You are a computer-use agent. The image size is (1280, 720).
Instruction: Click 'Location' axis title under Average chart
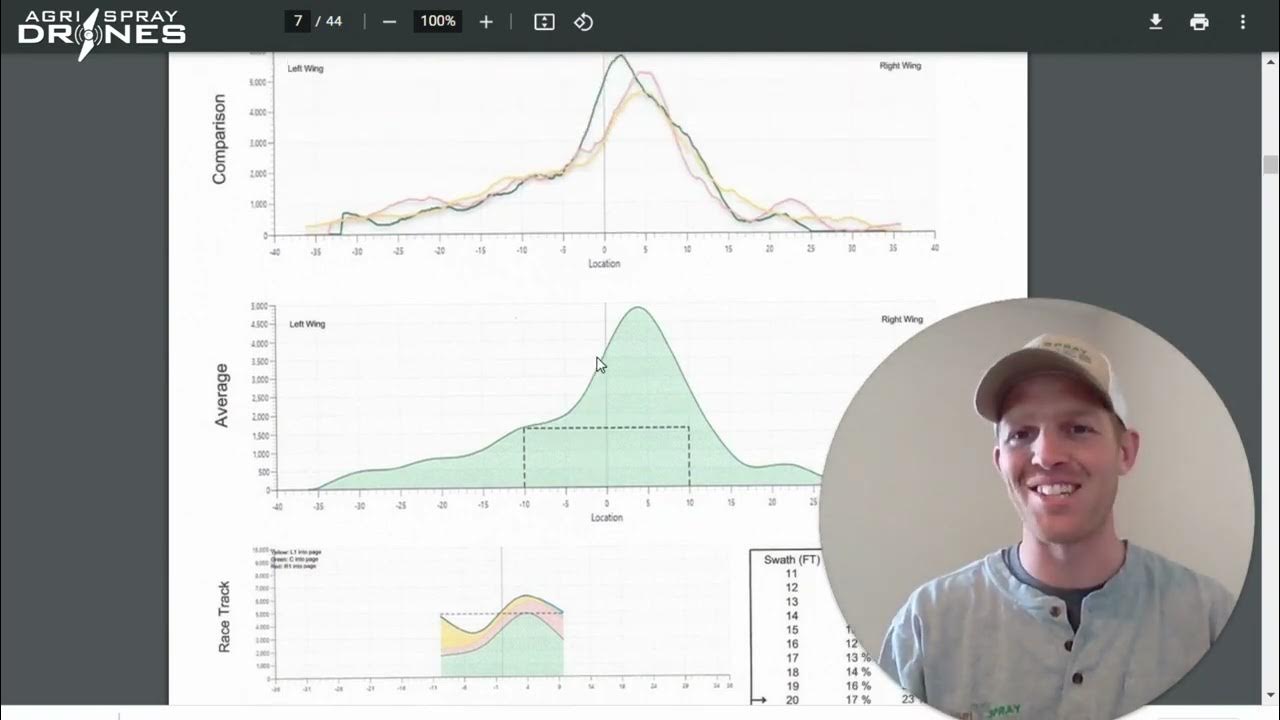pyautogui.click(x=606, y=518)
